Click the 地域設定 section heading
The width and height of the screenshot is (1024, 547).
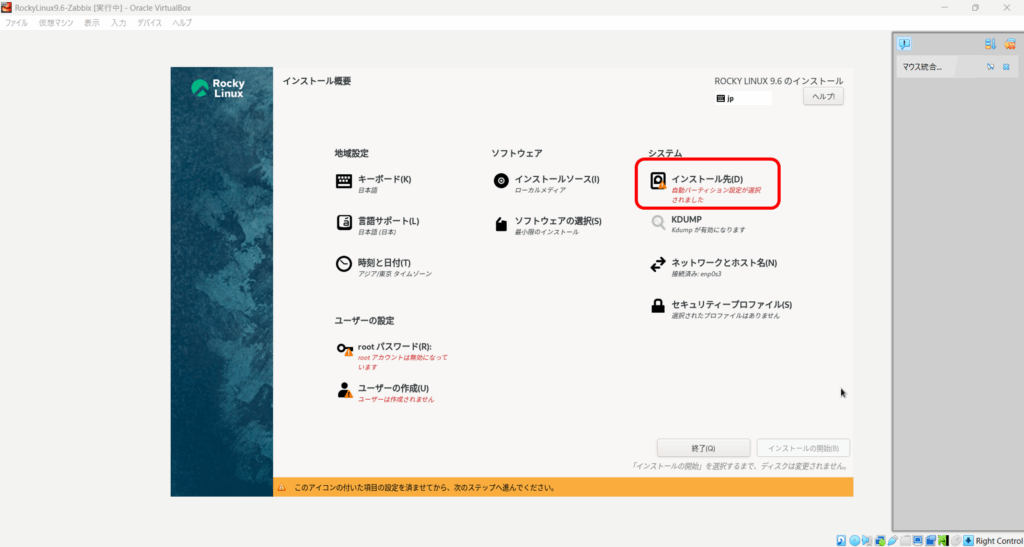pyautogui.click(x=351, y=153)
